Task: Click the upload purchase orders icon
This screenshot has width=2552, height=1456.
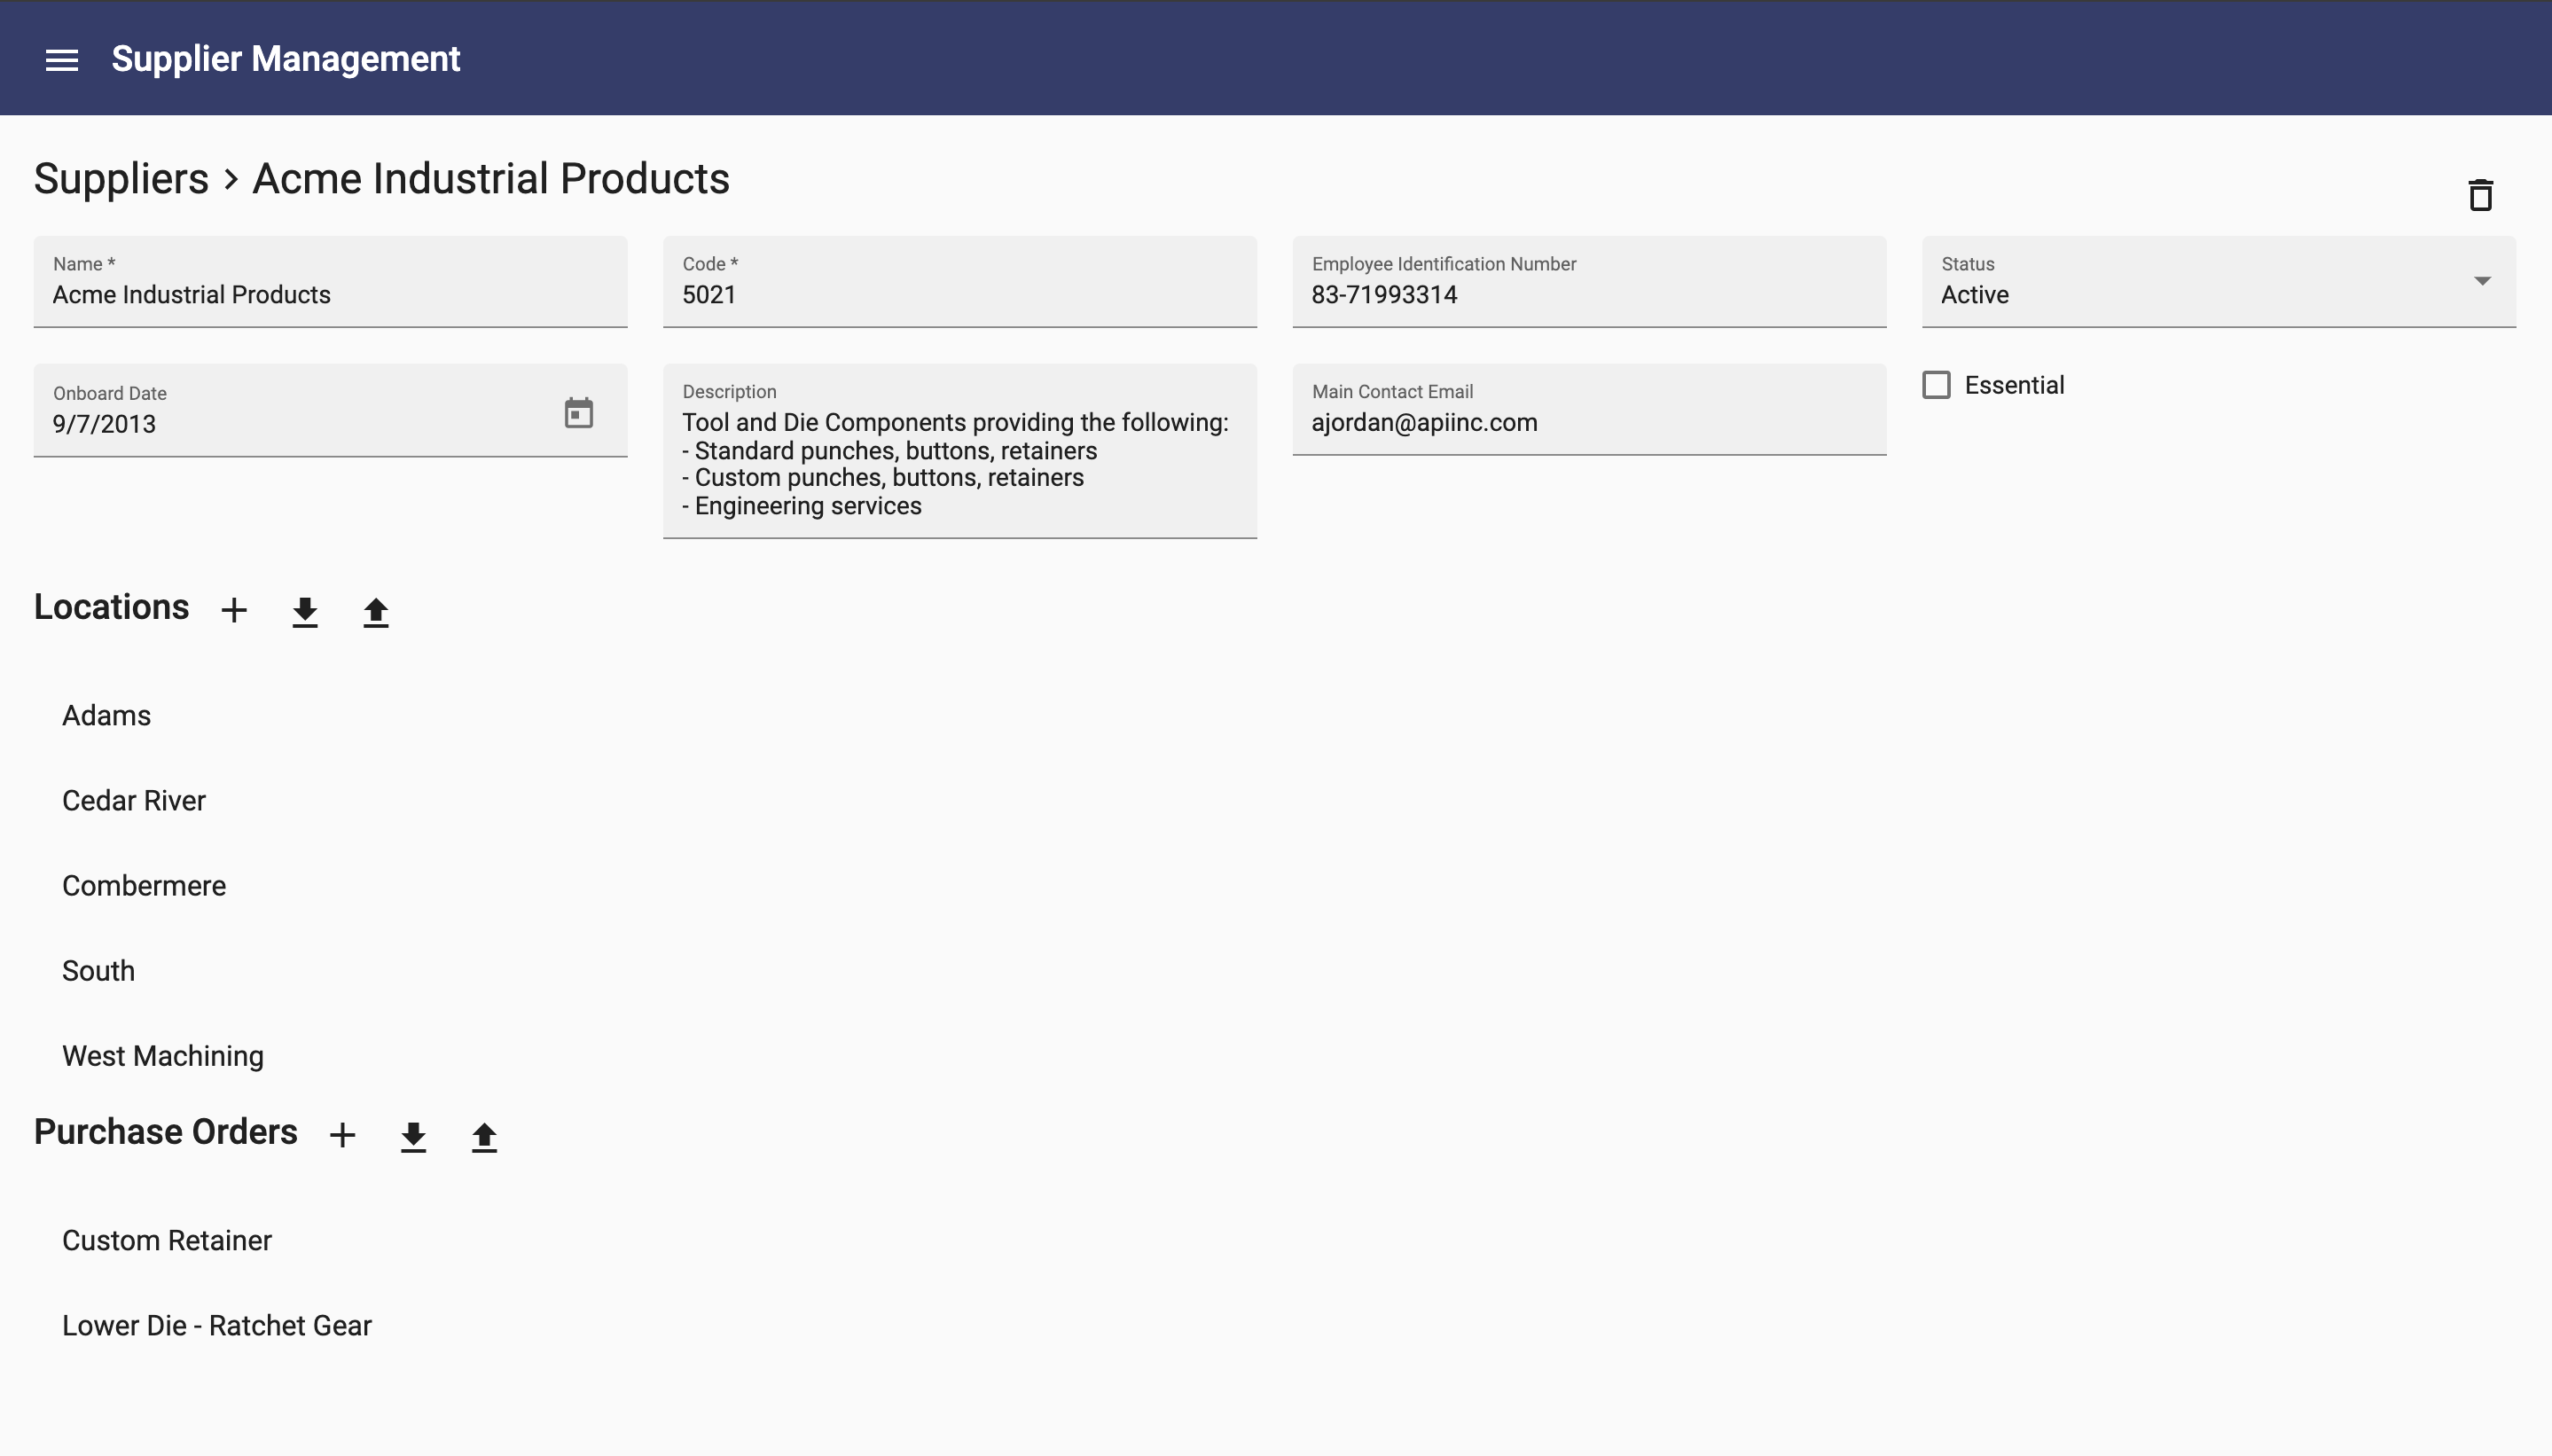Action: click(484, 1135)
